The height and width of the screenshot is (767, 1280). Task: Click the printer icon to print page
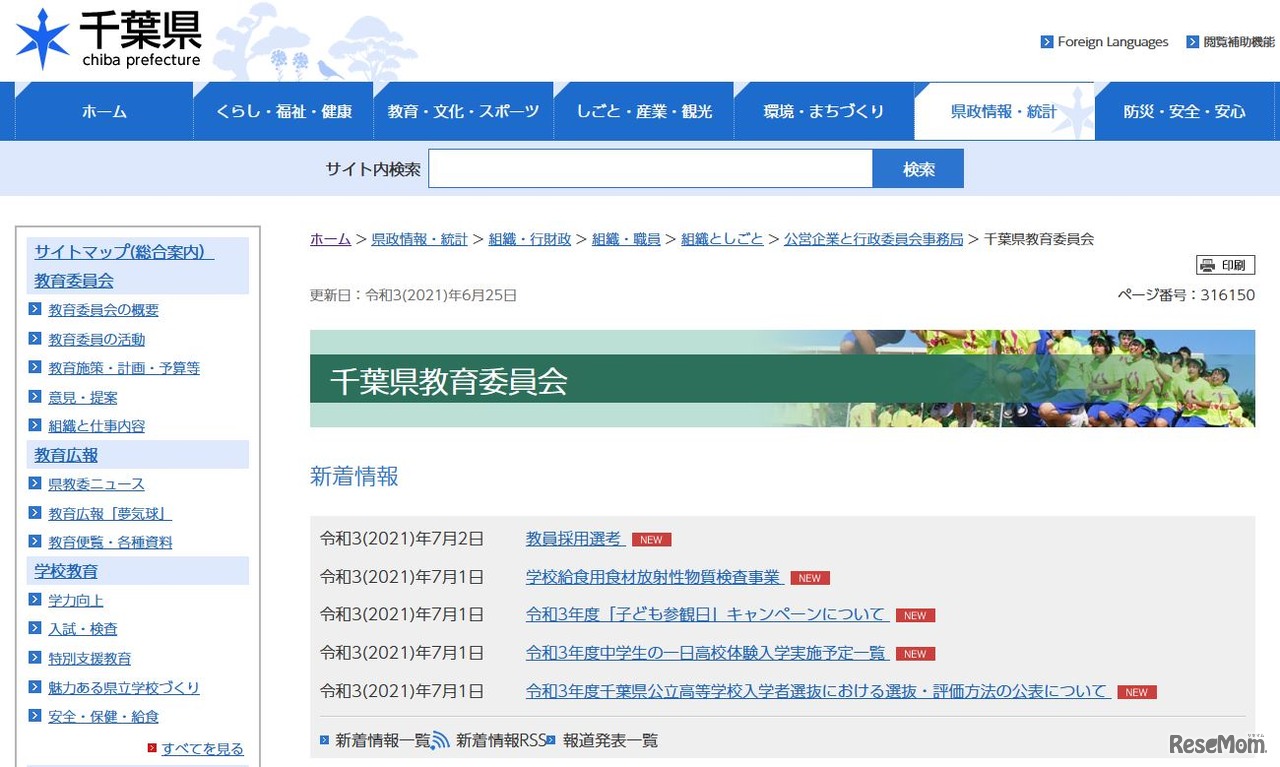pos(1208,265)
